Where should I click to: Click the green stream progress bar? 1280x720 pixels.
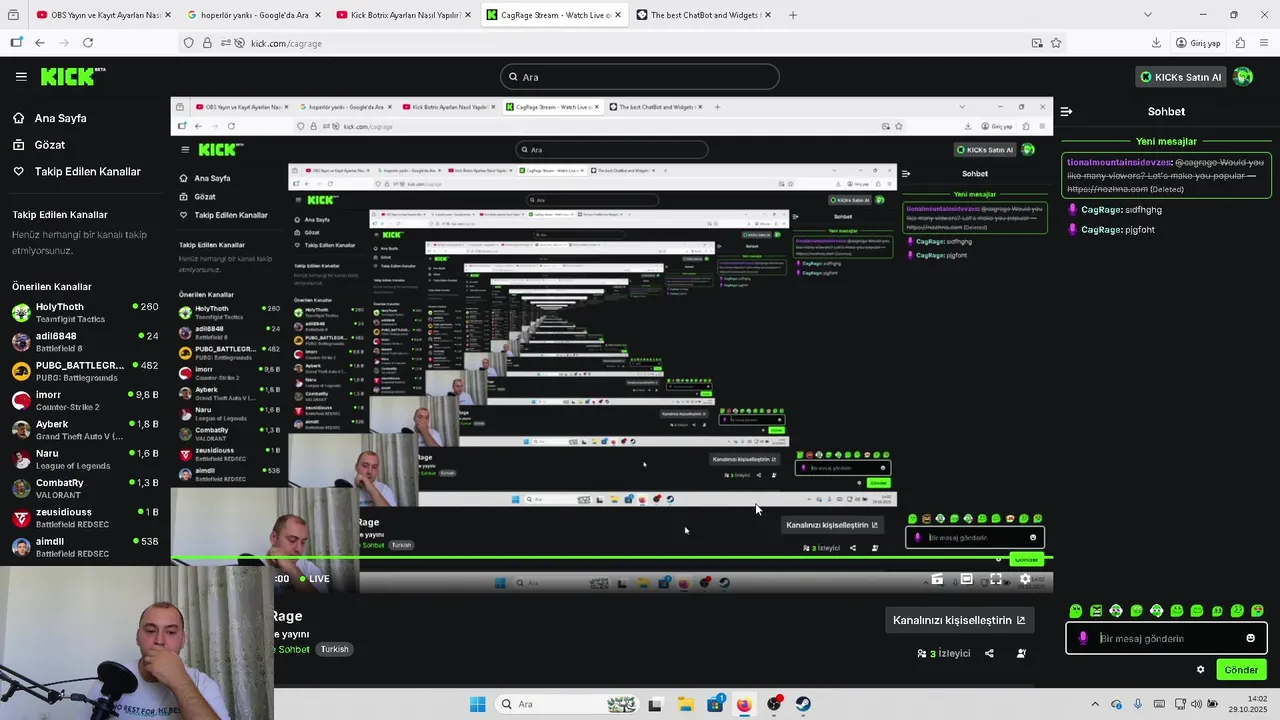point(612,557)
